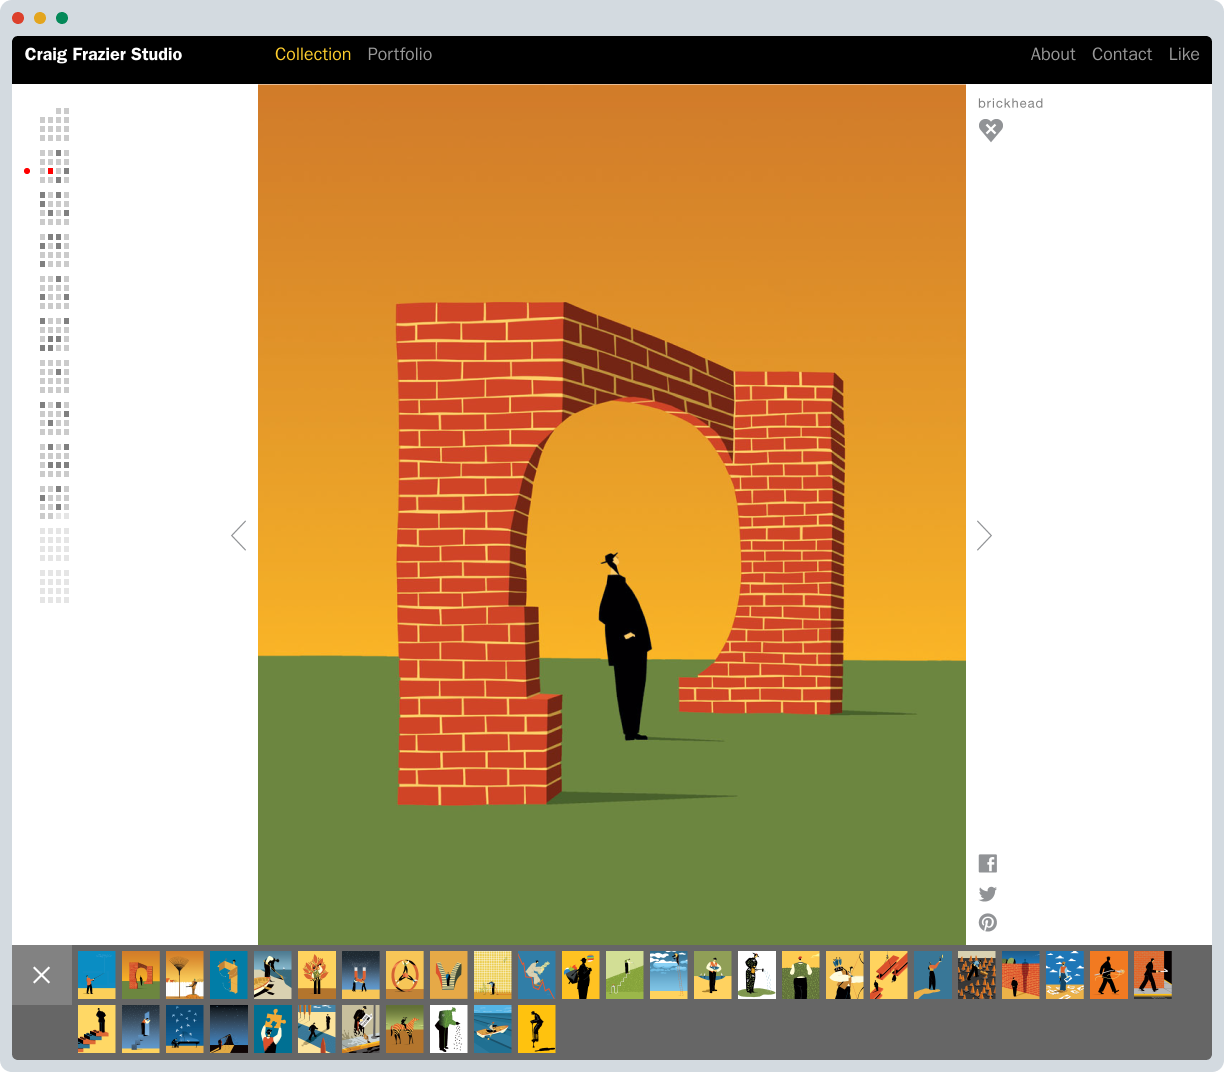Share the artwork on Twitter
Image resolution: width=1224 pixels, height=1072 pixels.
(988, 894)
